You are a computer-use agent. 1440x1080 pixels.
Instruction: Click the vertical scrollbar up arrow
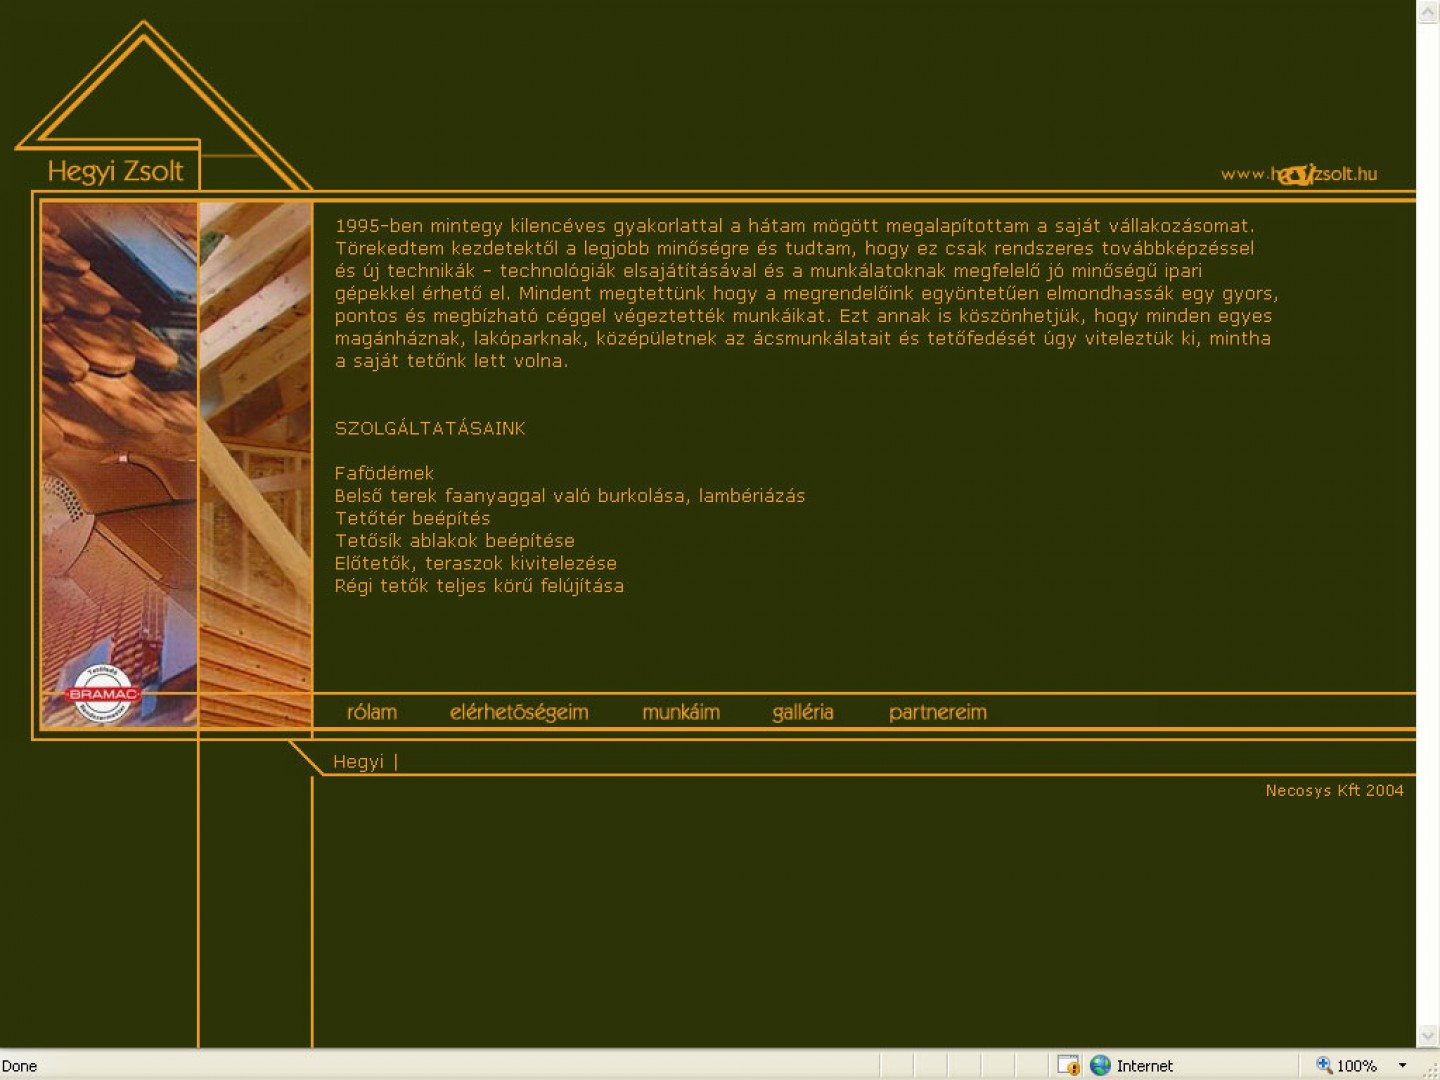pyautogui.click(x=1428, y=11)
